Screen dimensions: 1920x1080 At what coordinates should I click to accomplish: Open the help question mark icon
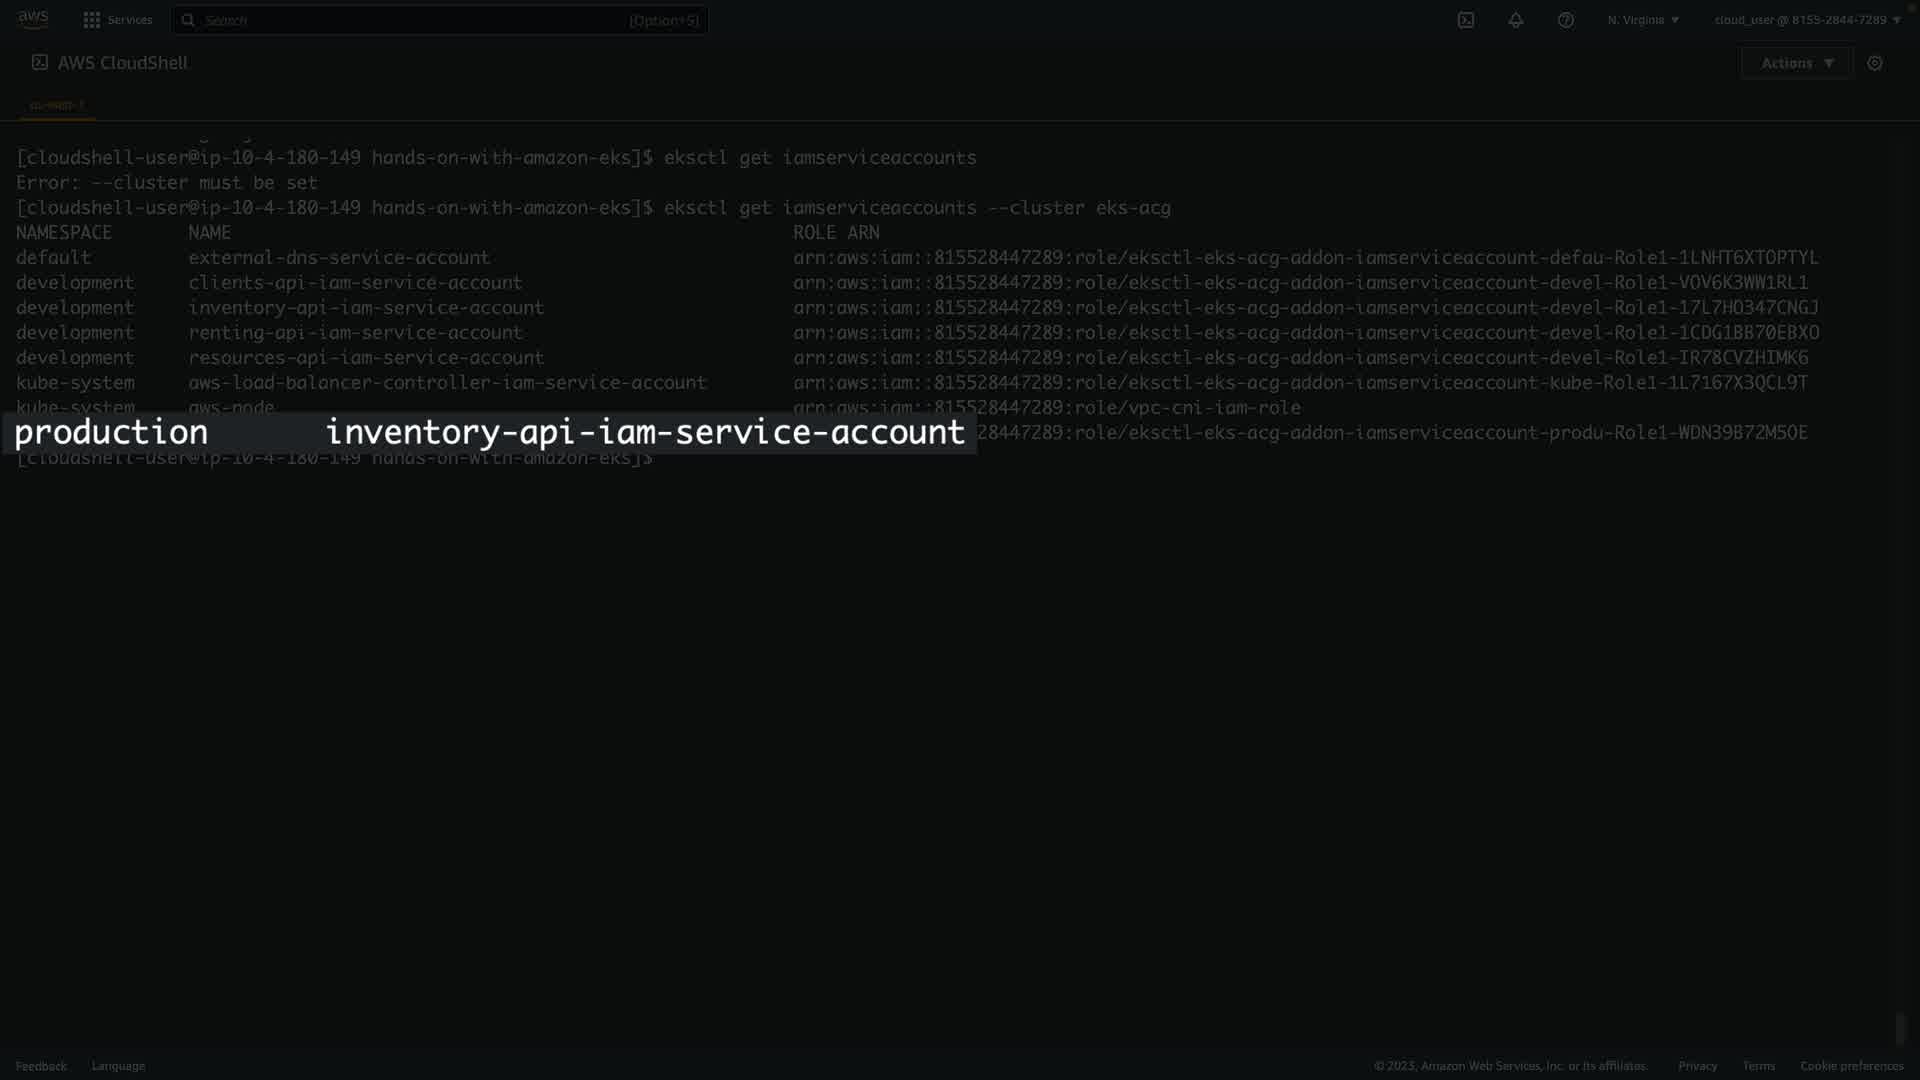coord(1566,20)
